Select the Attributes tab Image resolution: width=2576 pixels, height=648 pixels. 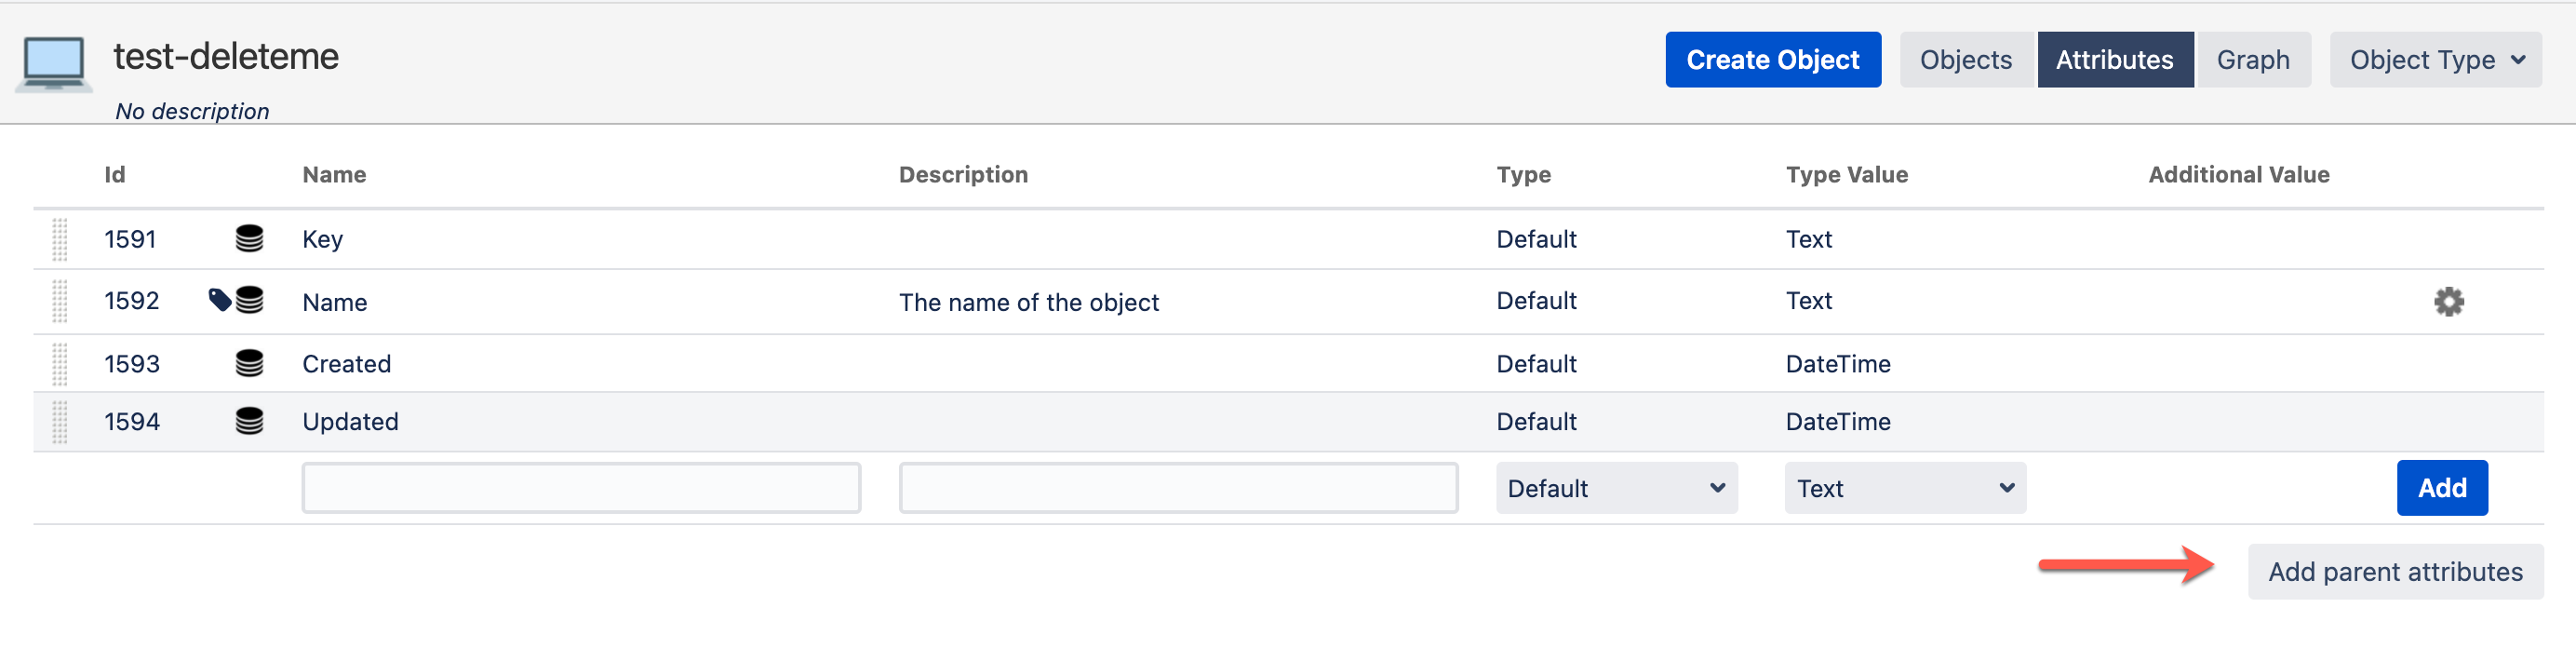click(x=2114, y=60)
